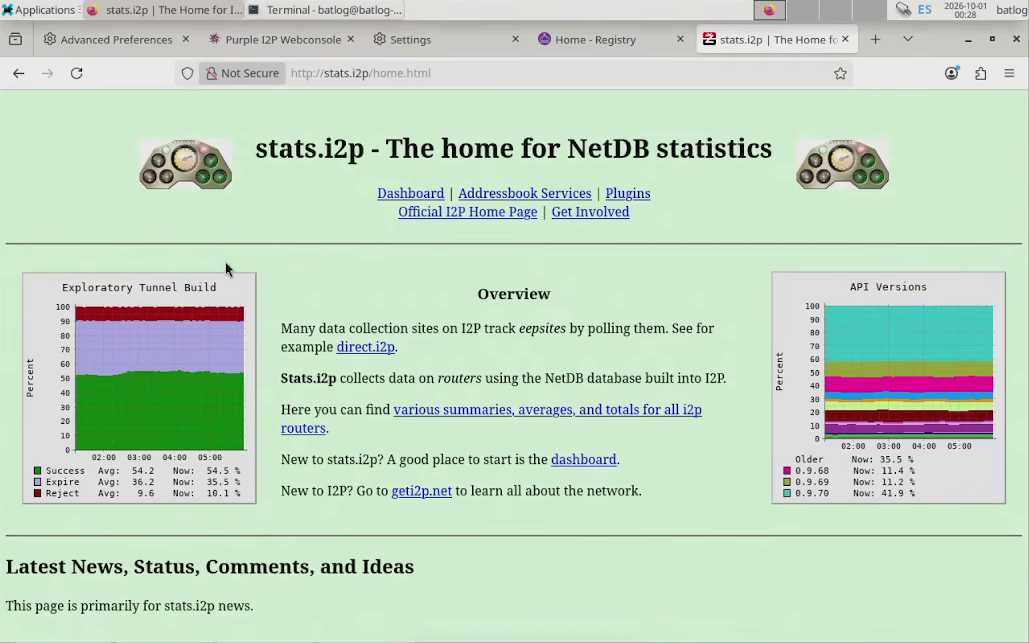This screenshot has width=1029, height=643.
Task: Click the forward navigation arrow
Action: click(x=47, y=73)
